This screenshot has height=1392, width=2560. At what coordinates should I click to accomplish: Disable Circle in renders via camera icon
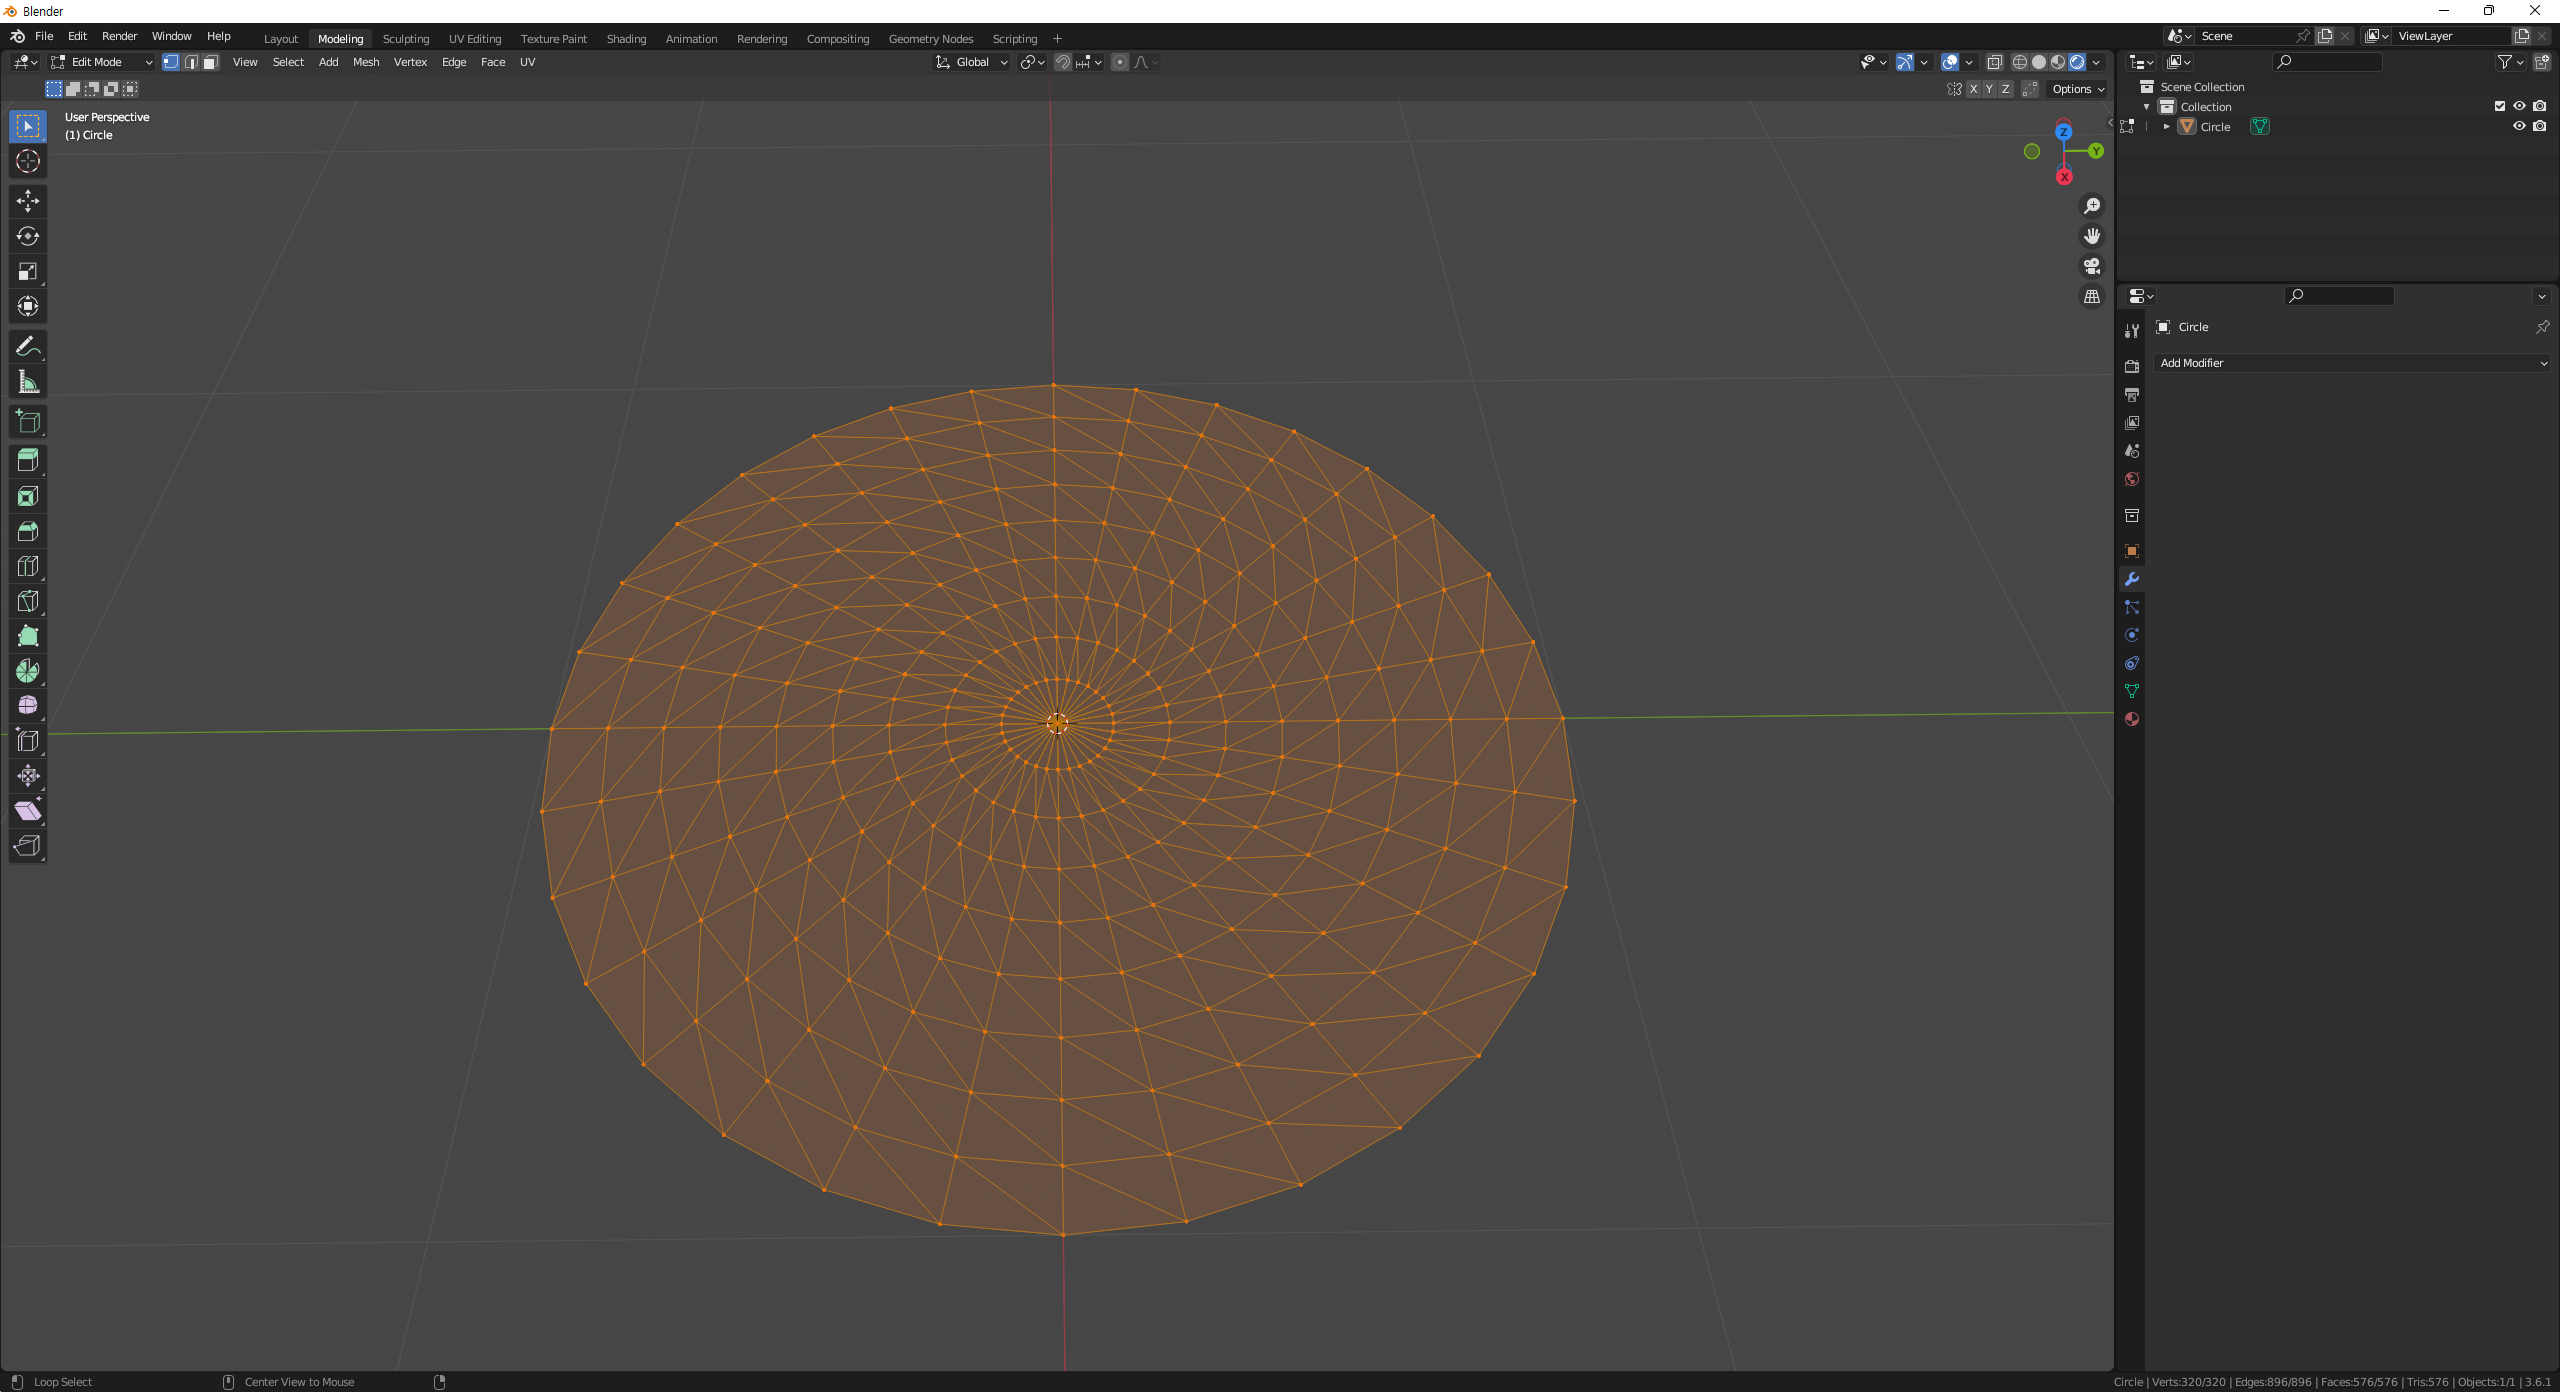[x=2540, y=126]
